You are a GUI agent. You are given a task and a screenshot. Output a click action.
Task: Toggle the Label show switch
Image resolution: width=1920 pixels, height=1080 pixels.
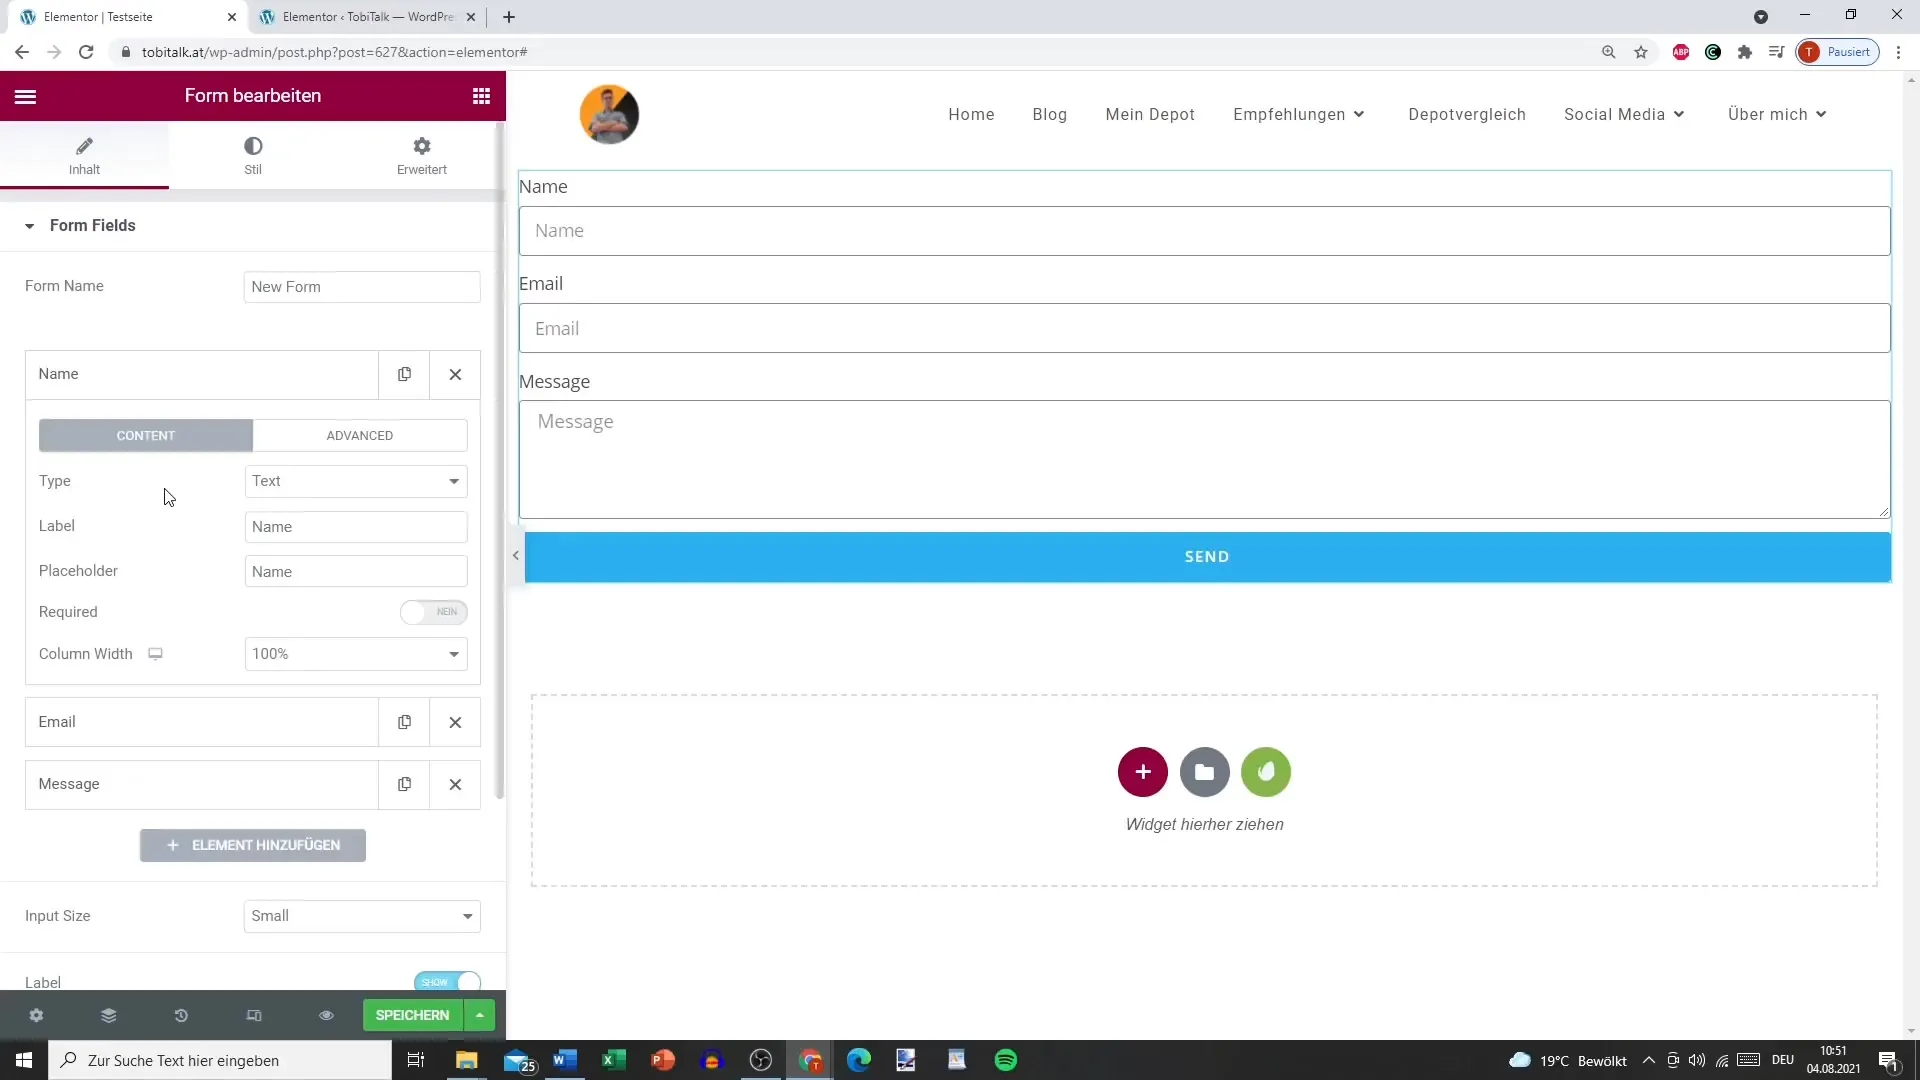pos(447,982)
